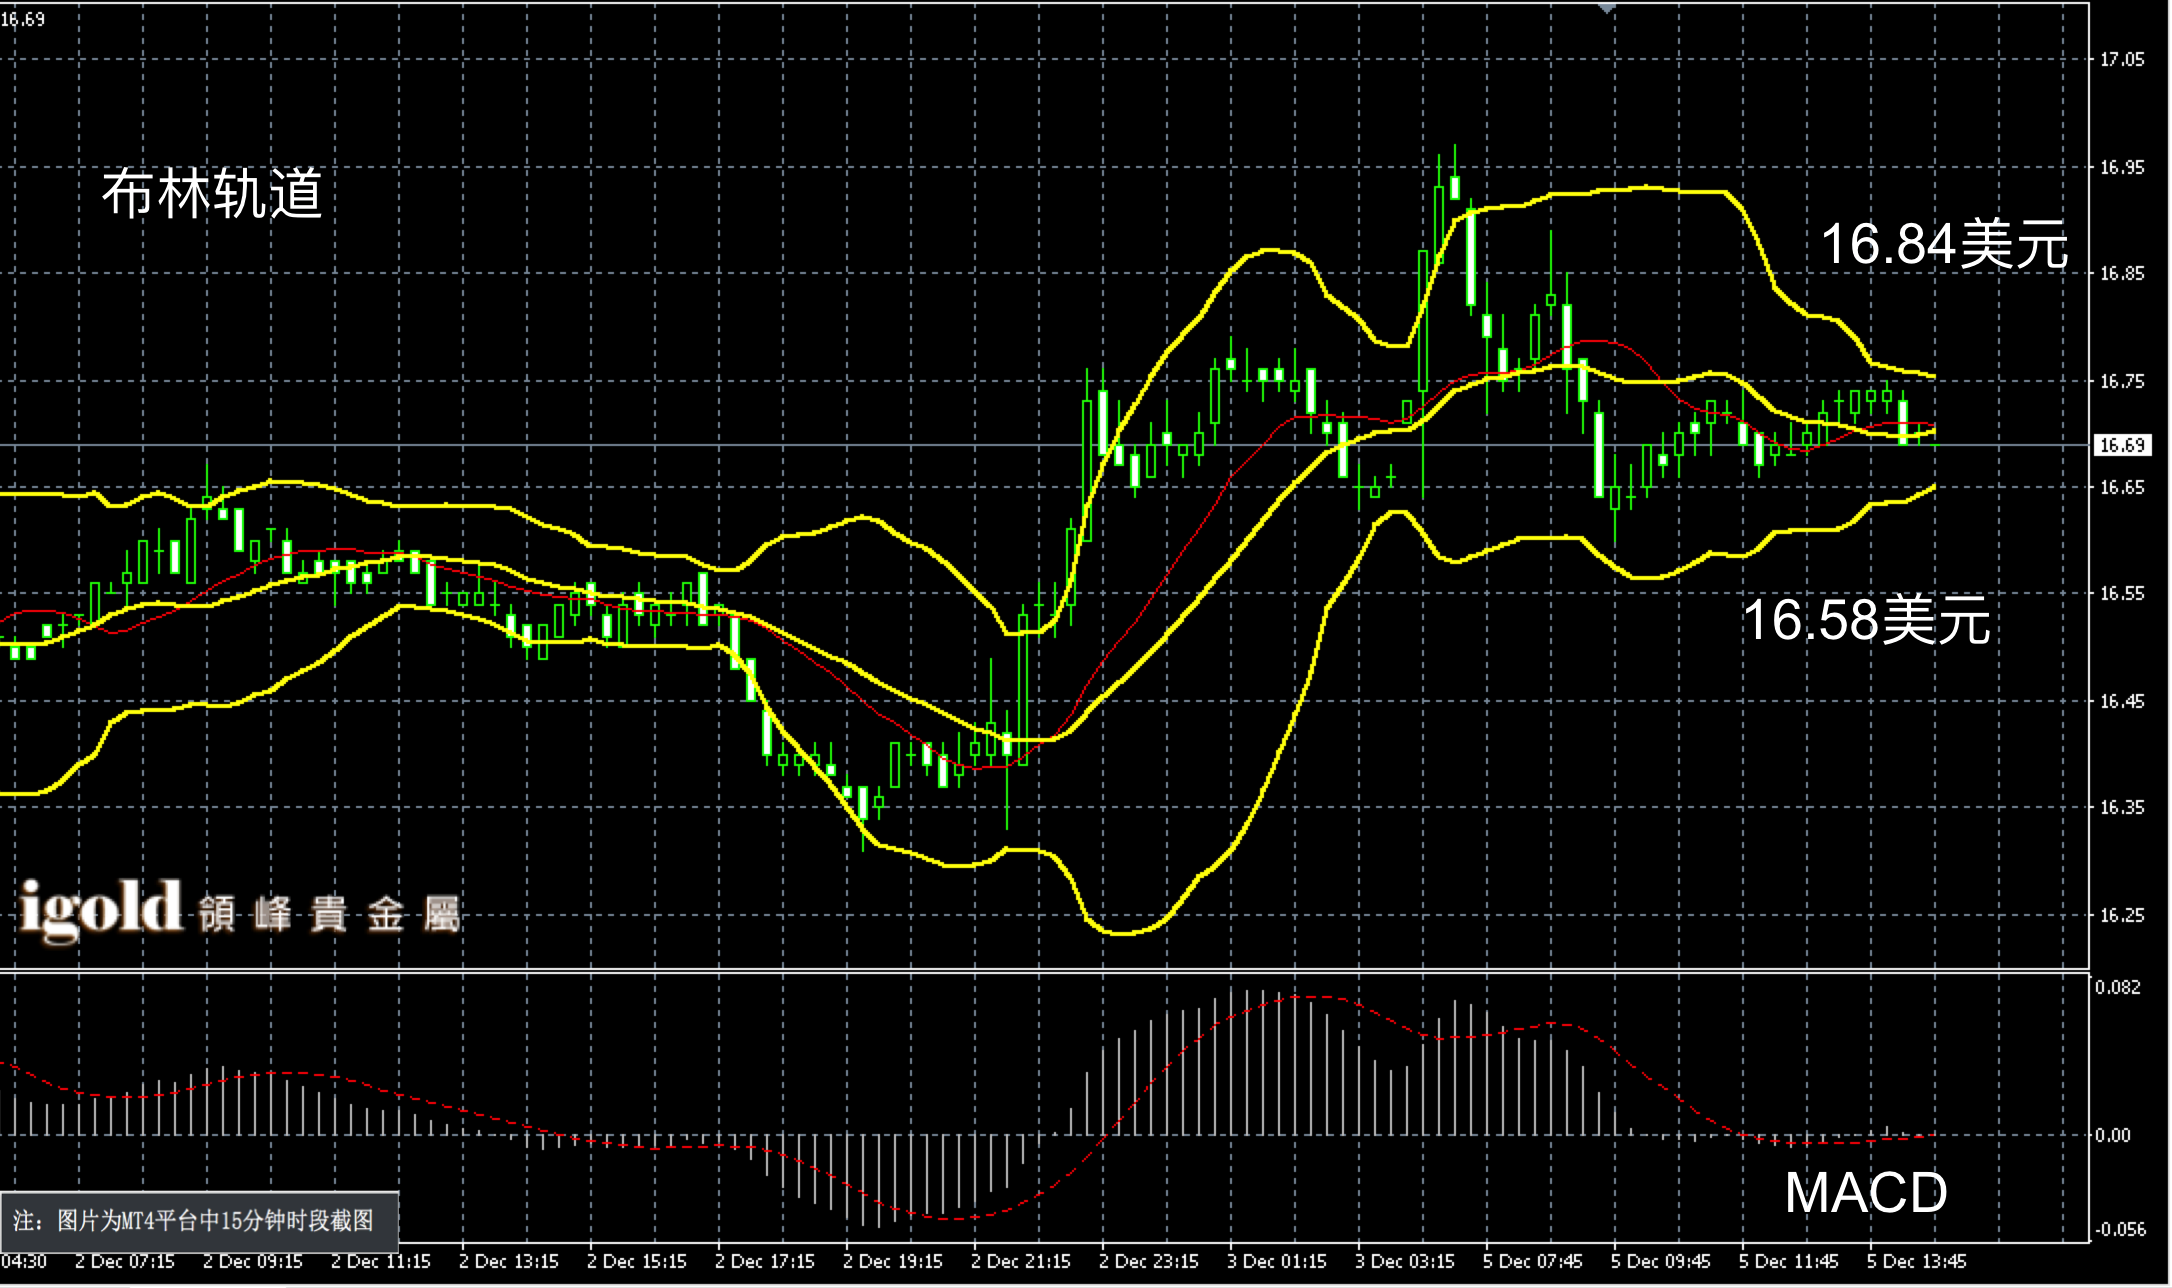2172x1288 pixels.
Task: Click the chart shift triangle marker at top
Action: (1606, 8)
